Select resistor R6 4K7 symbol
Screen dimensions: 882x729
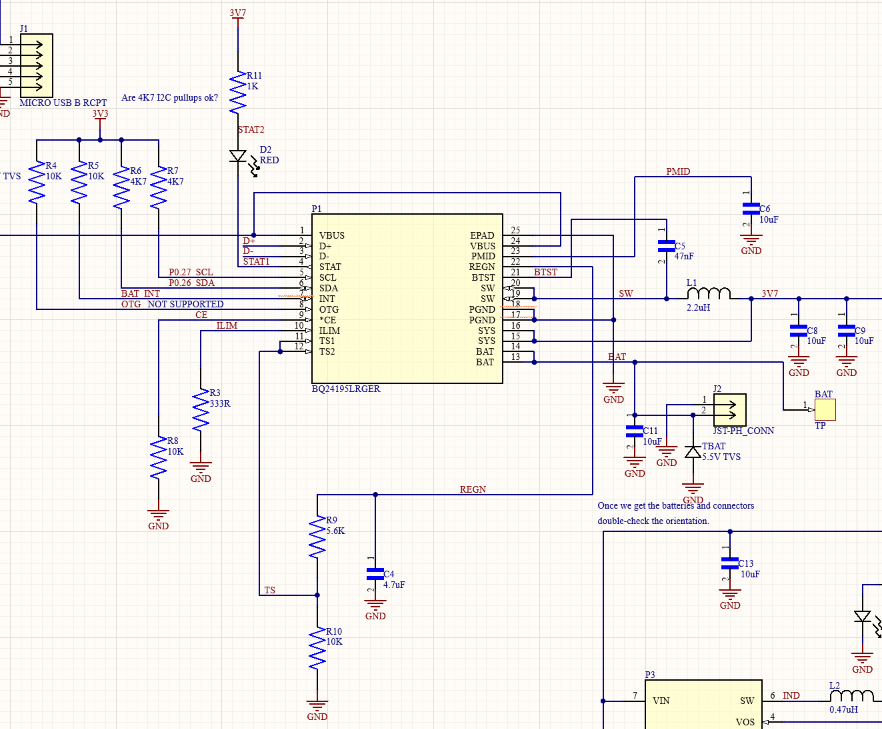pyautogui.click(x=122, y=187)
